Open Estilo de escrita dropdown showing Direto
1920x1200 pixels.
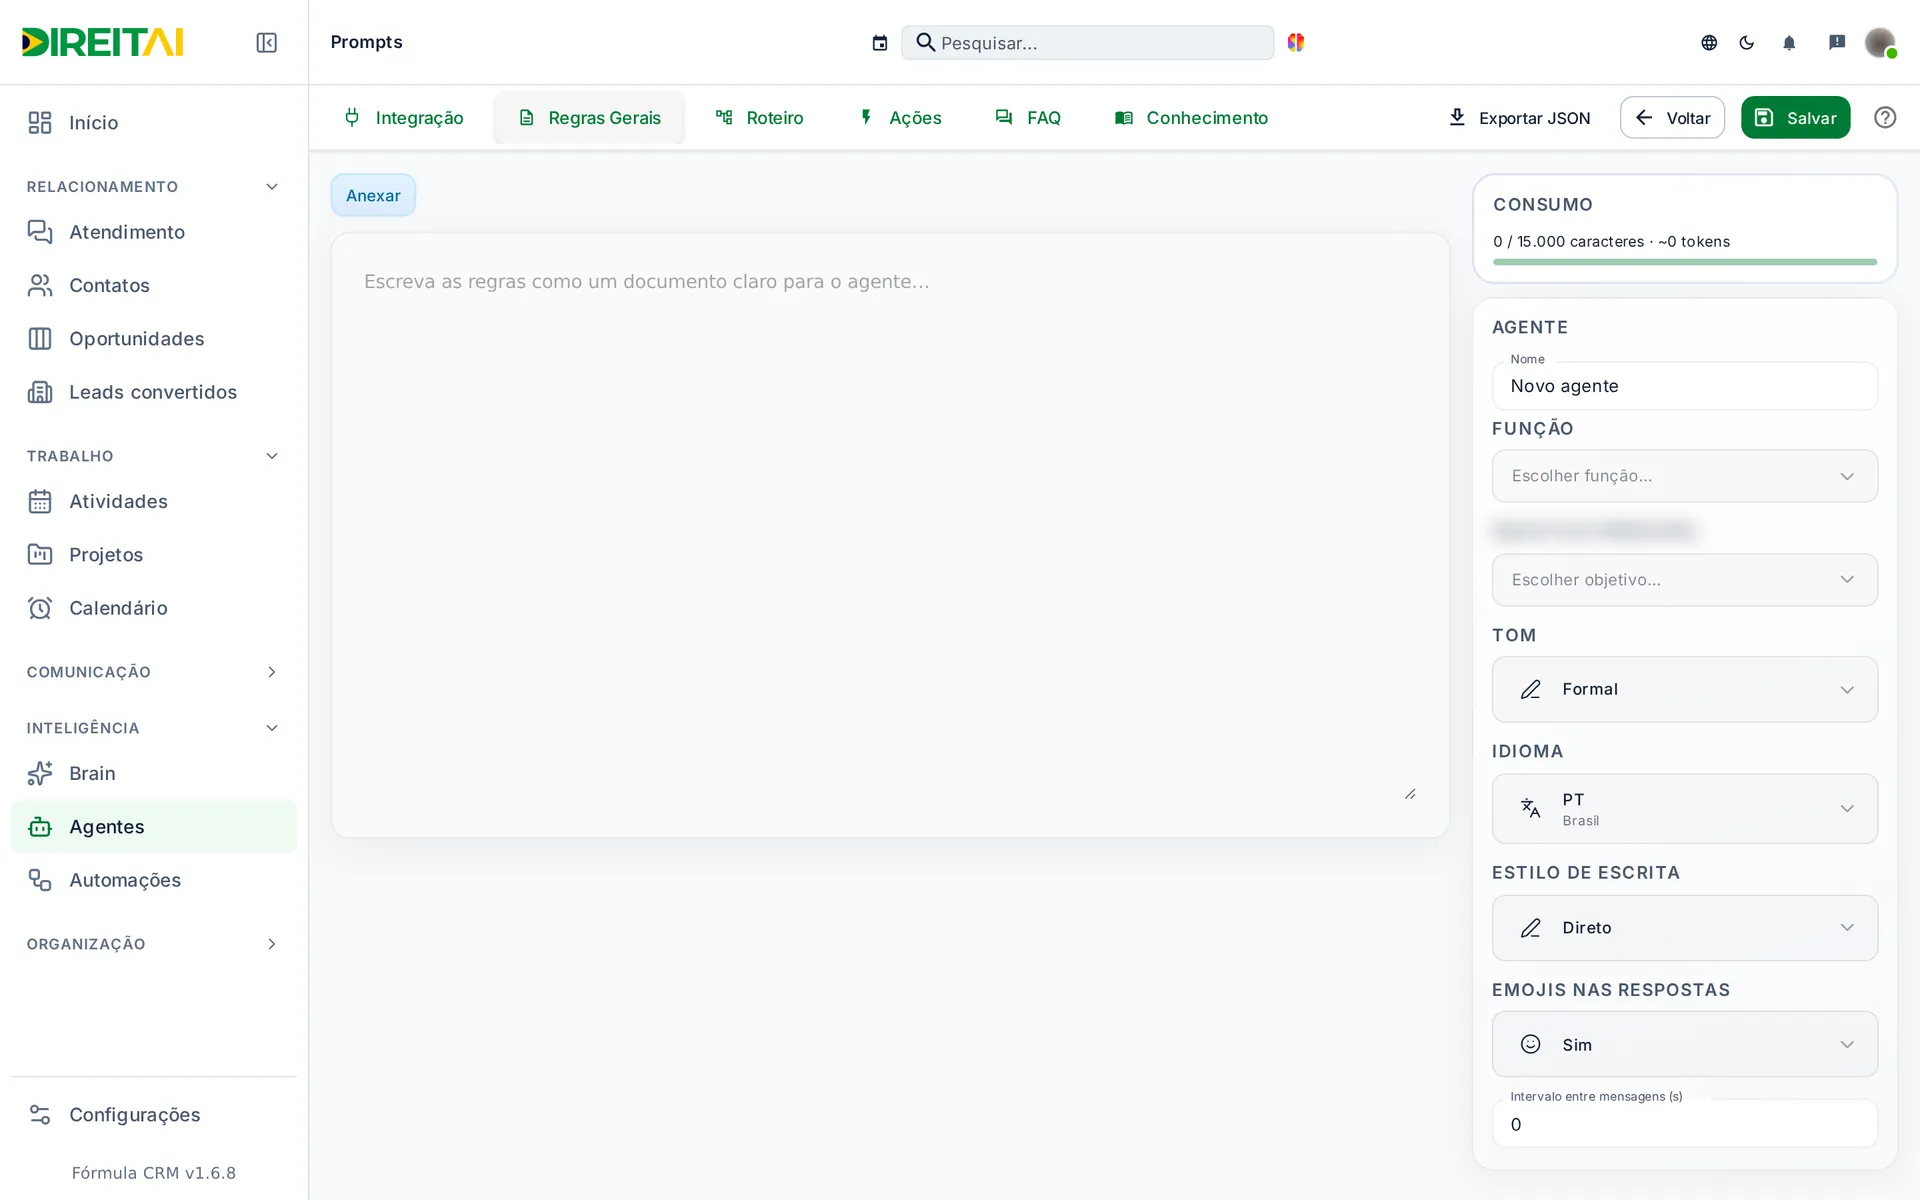(x=1684, y=928)
